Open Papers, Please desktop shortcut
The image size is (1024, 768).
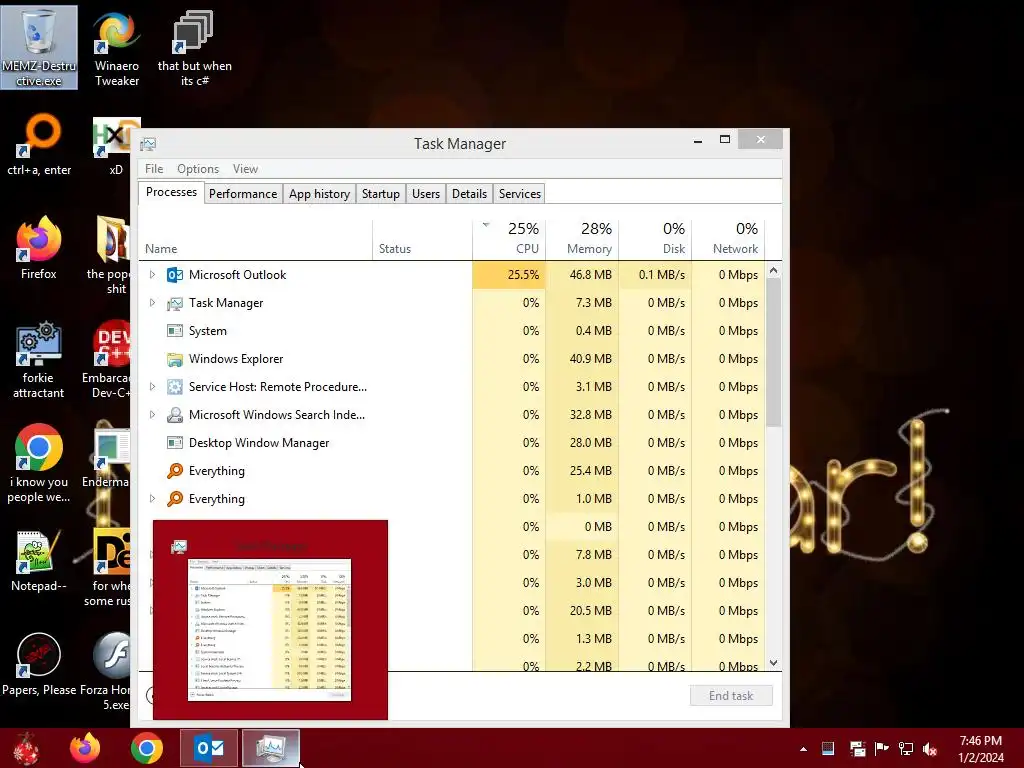point(39,665)
